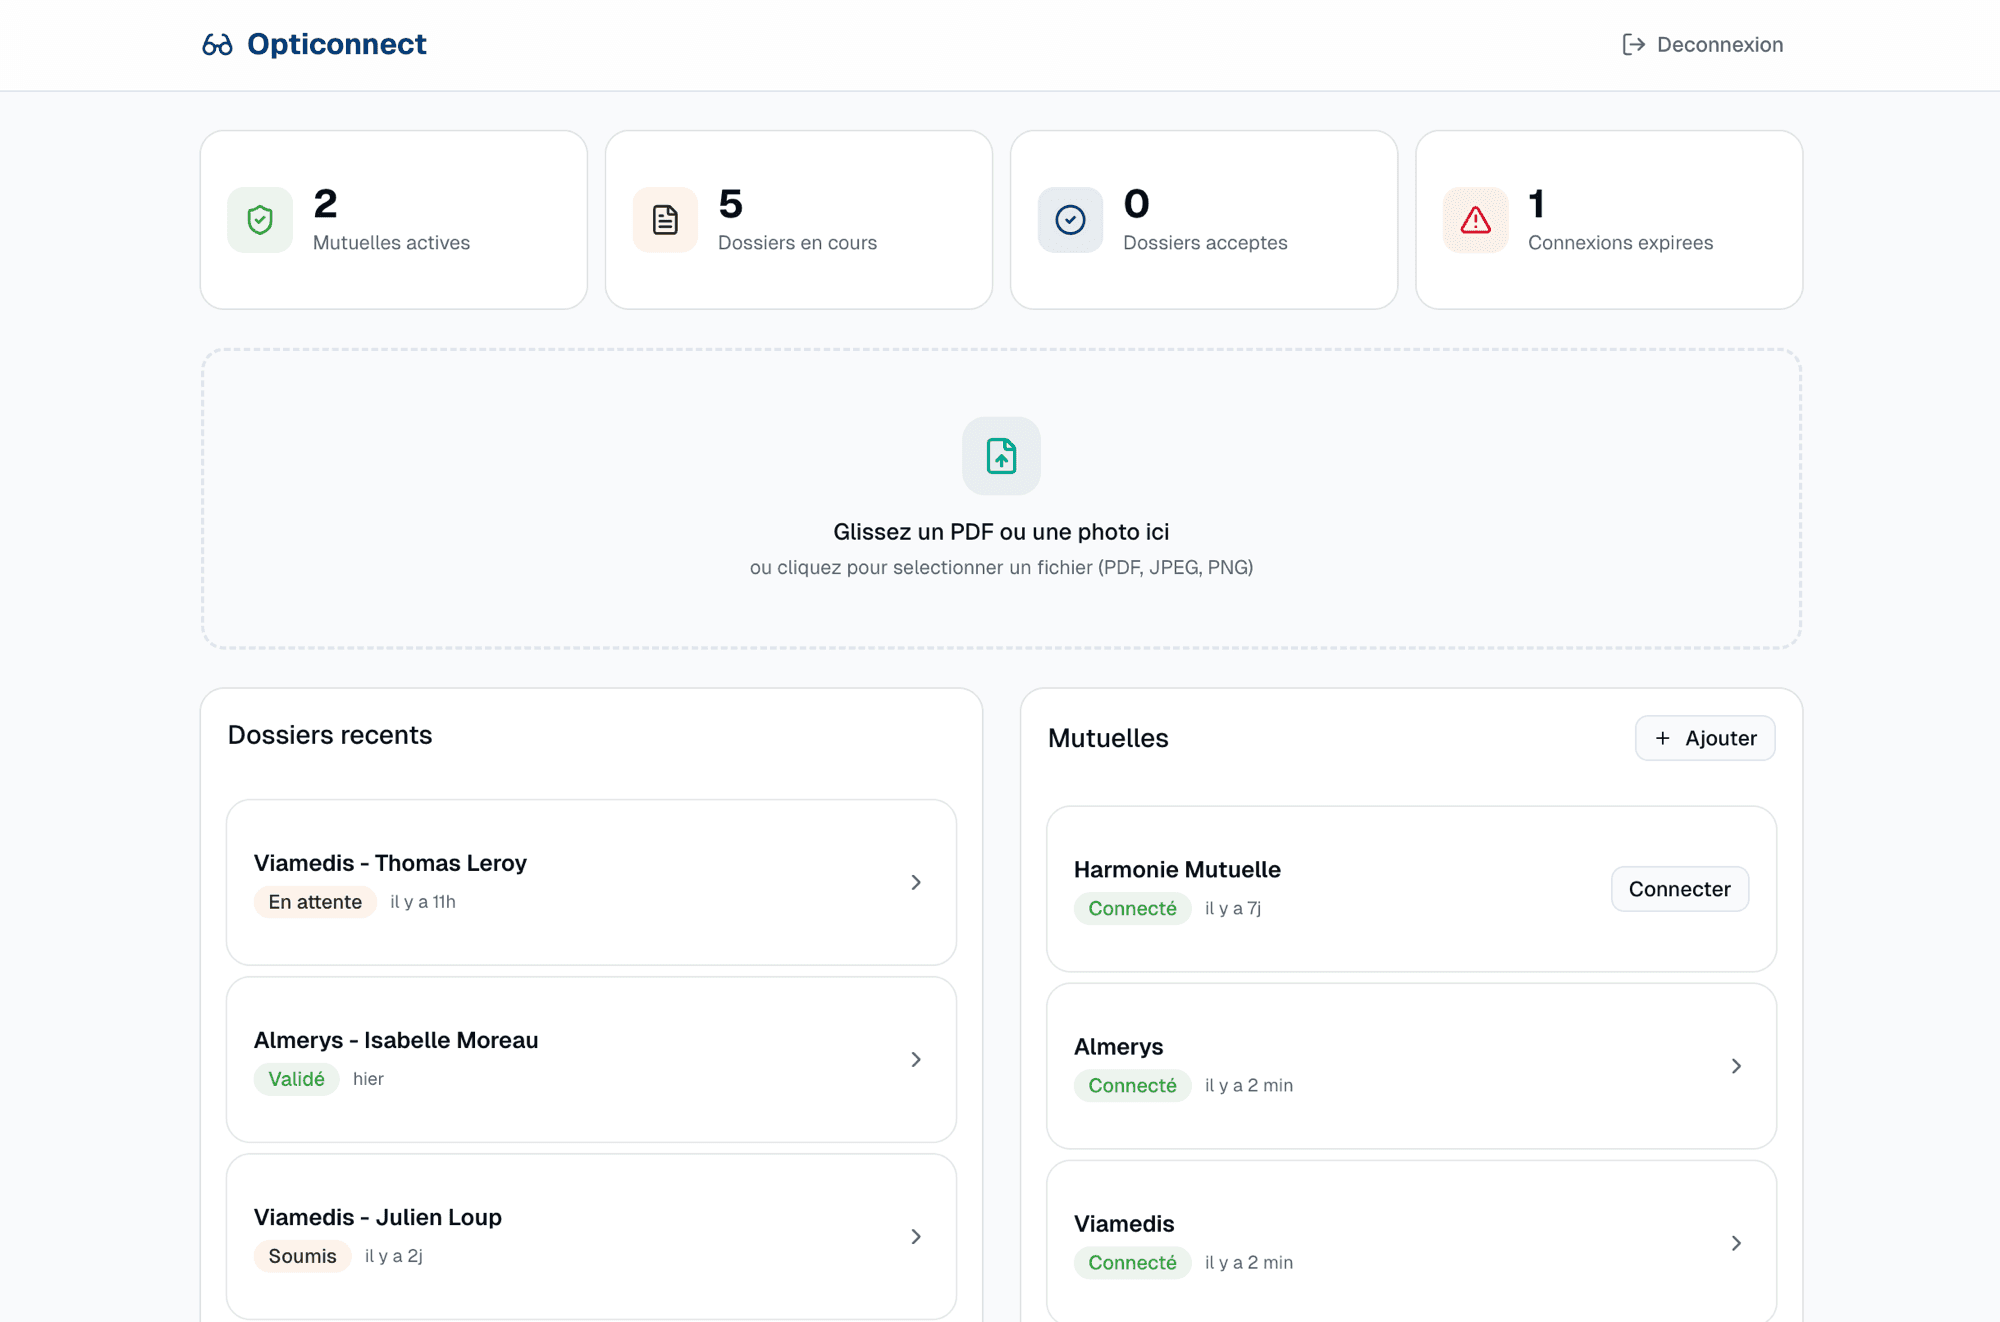
Task: Click the logout icon beside Deconnexion
Action: [x=1632, y=44]
